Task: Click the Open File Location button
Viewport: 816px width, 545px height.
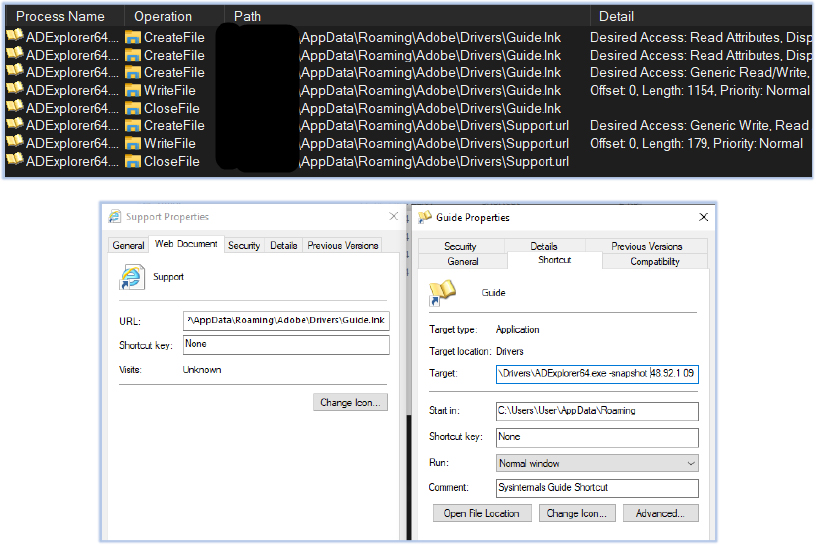Action: click(x=482, y=513)
